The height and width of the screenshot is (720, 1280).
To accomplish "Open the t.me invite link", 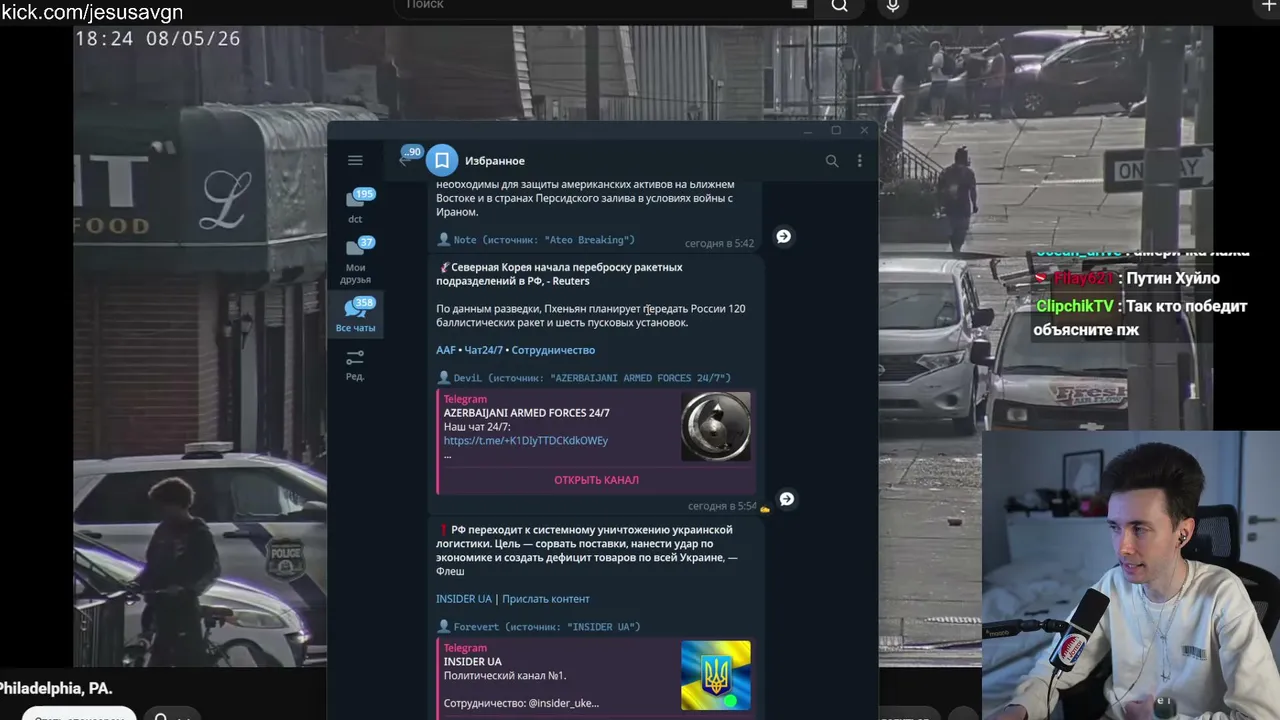I will point(526,441).
